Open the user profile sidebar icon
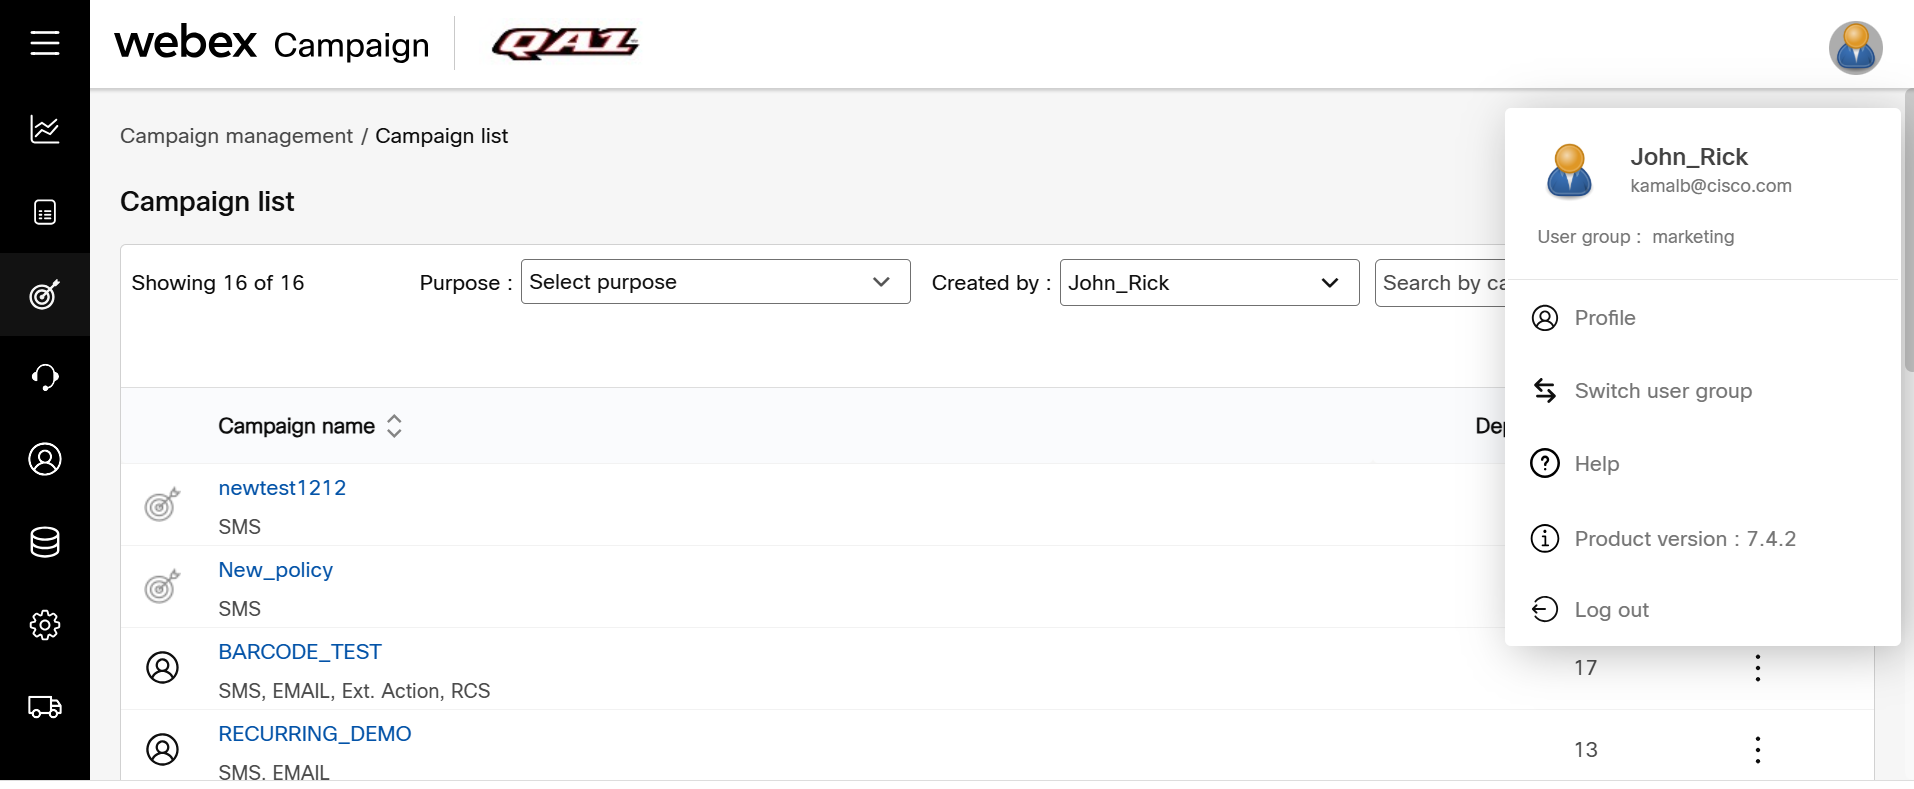Screen dimensions: 1914x789 (x=45, y=459)
